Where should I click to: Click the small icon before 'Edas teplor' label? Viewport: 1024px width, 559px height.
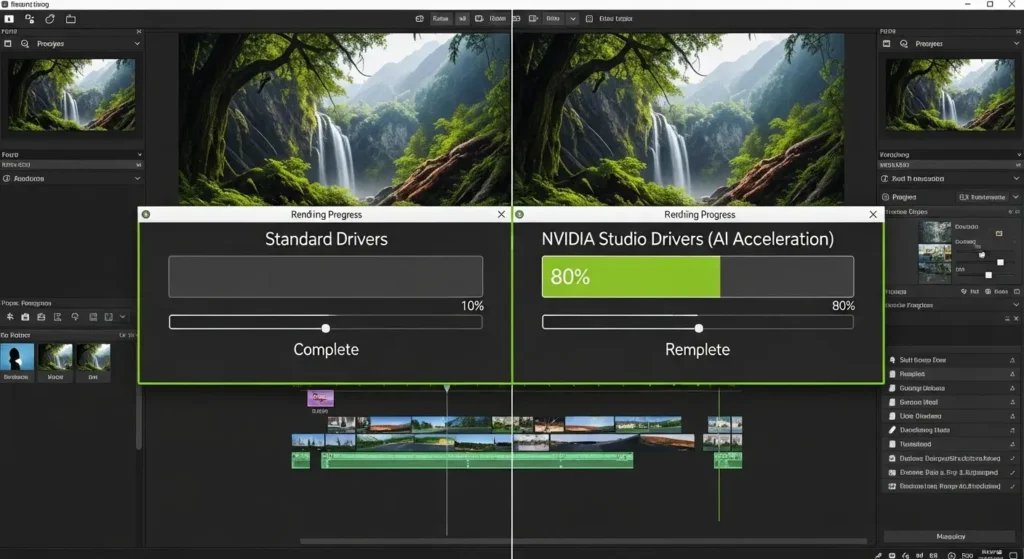tap(589, 19)
